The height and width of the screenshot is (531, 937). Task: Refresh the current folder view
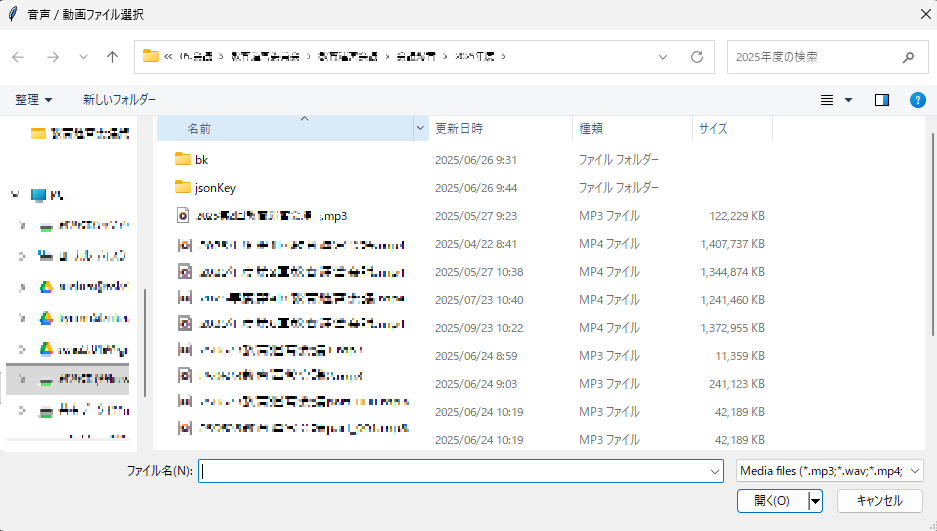(x=697, y=57)
